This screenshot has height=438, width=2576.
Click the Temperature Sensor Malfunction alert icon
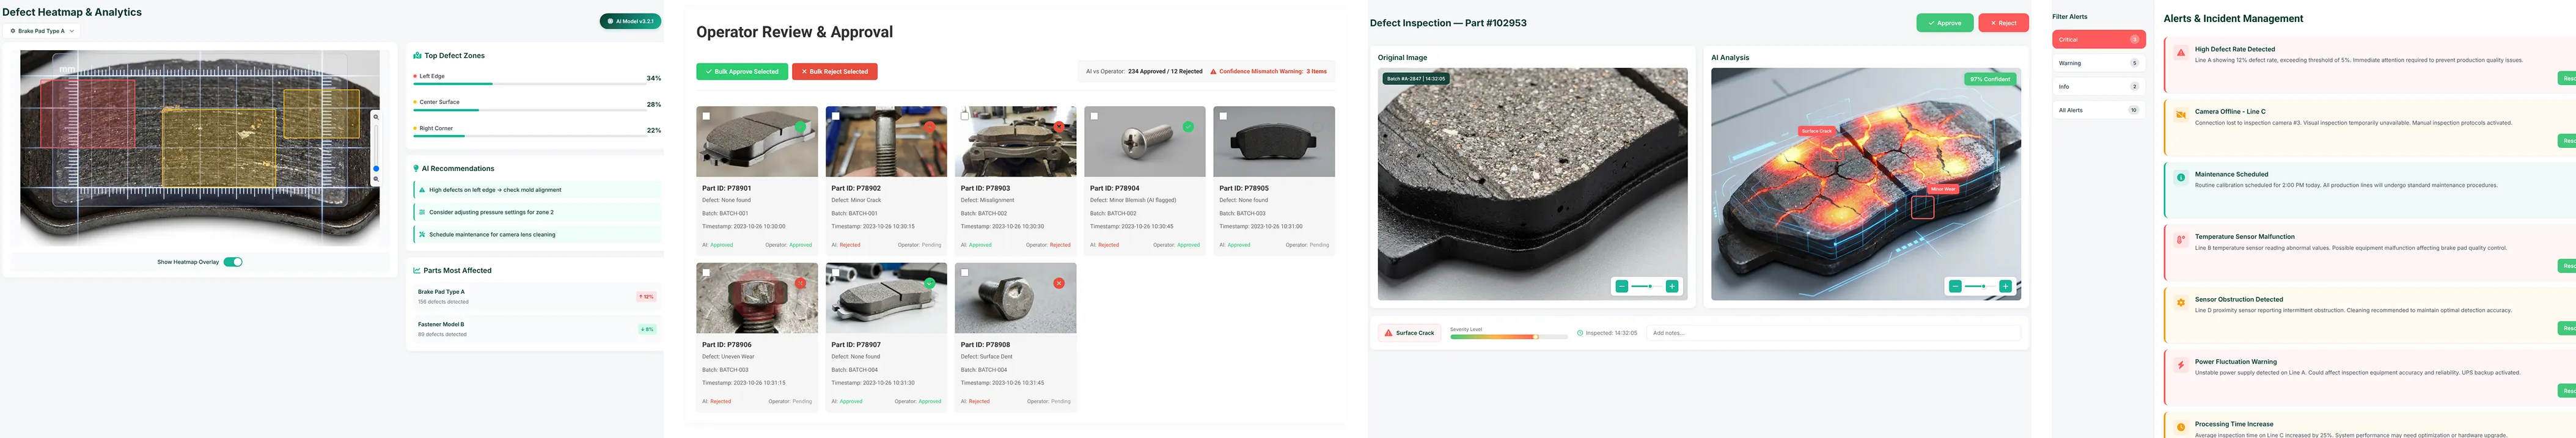(x=2181, y=240)
